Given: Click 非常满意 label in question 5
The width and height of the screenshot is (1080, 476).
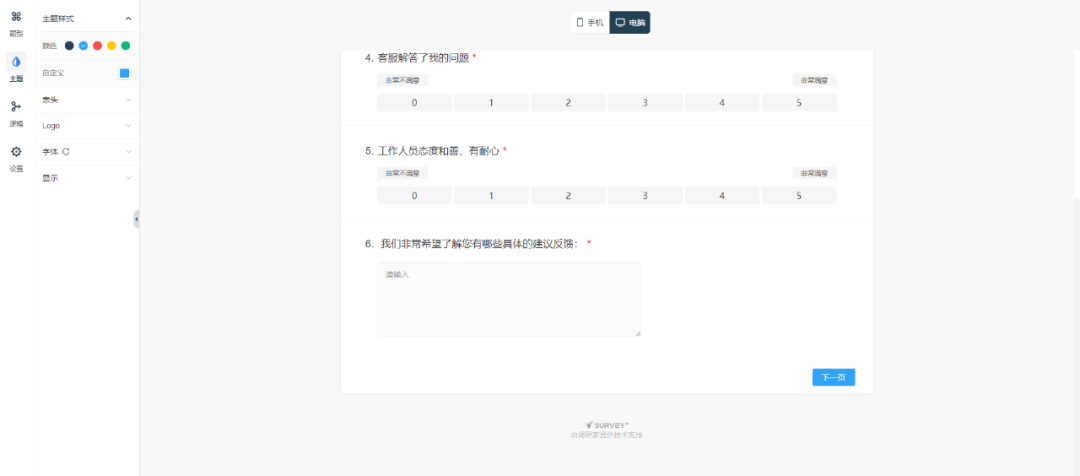Looking at the screenshot, I should [814, 174].
